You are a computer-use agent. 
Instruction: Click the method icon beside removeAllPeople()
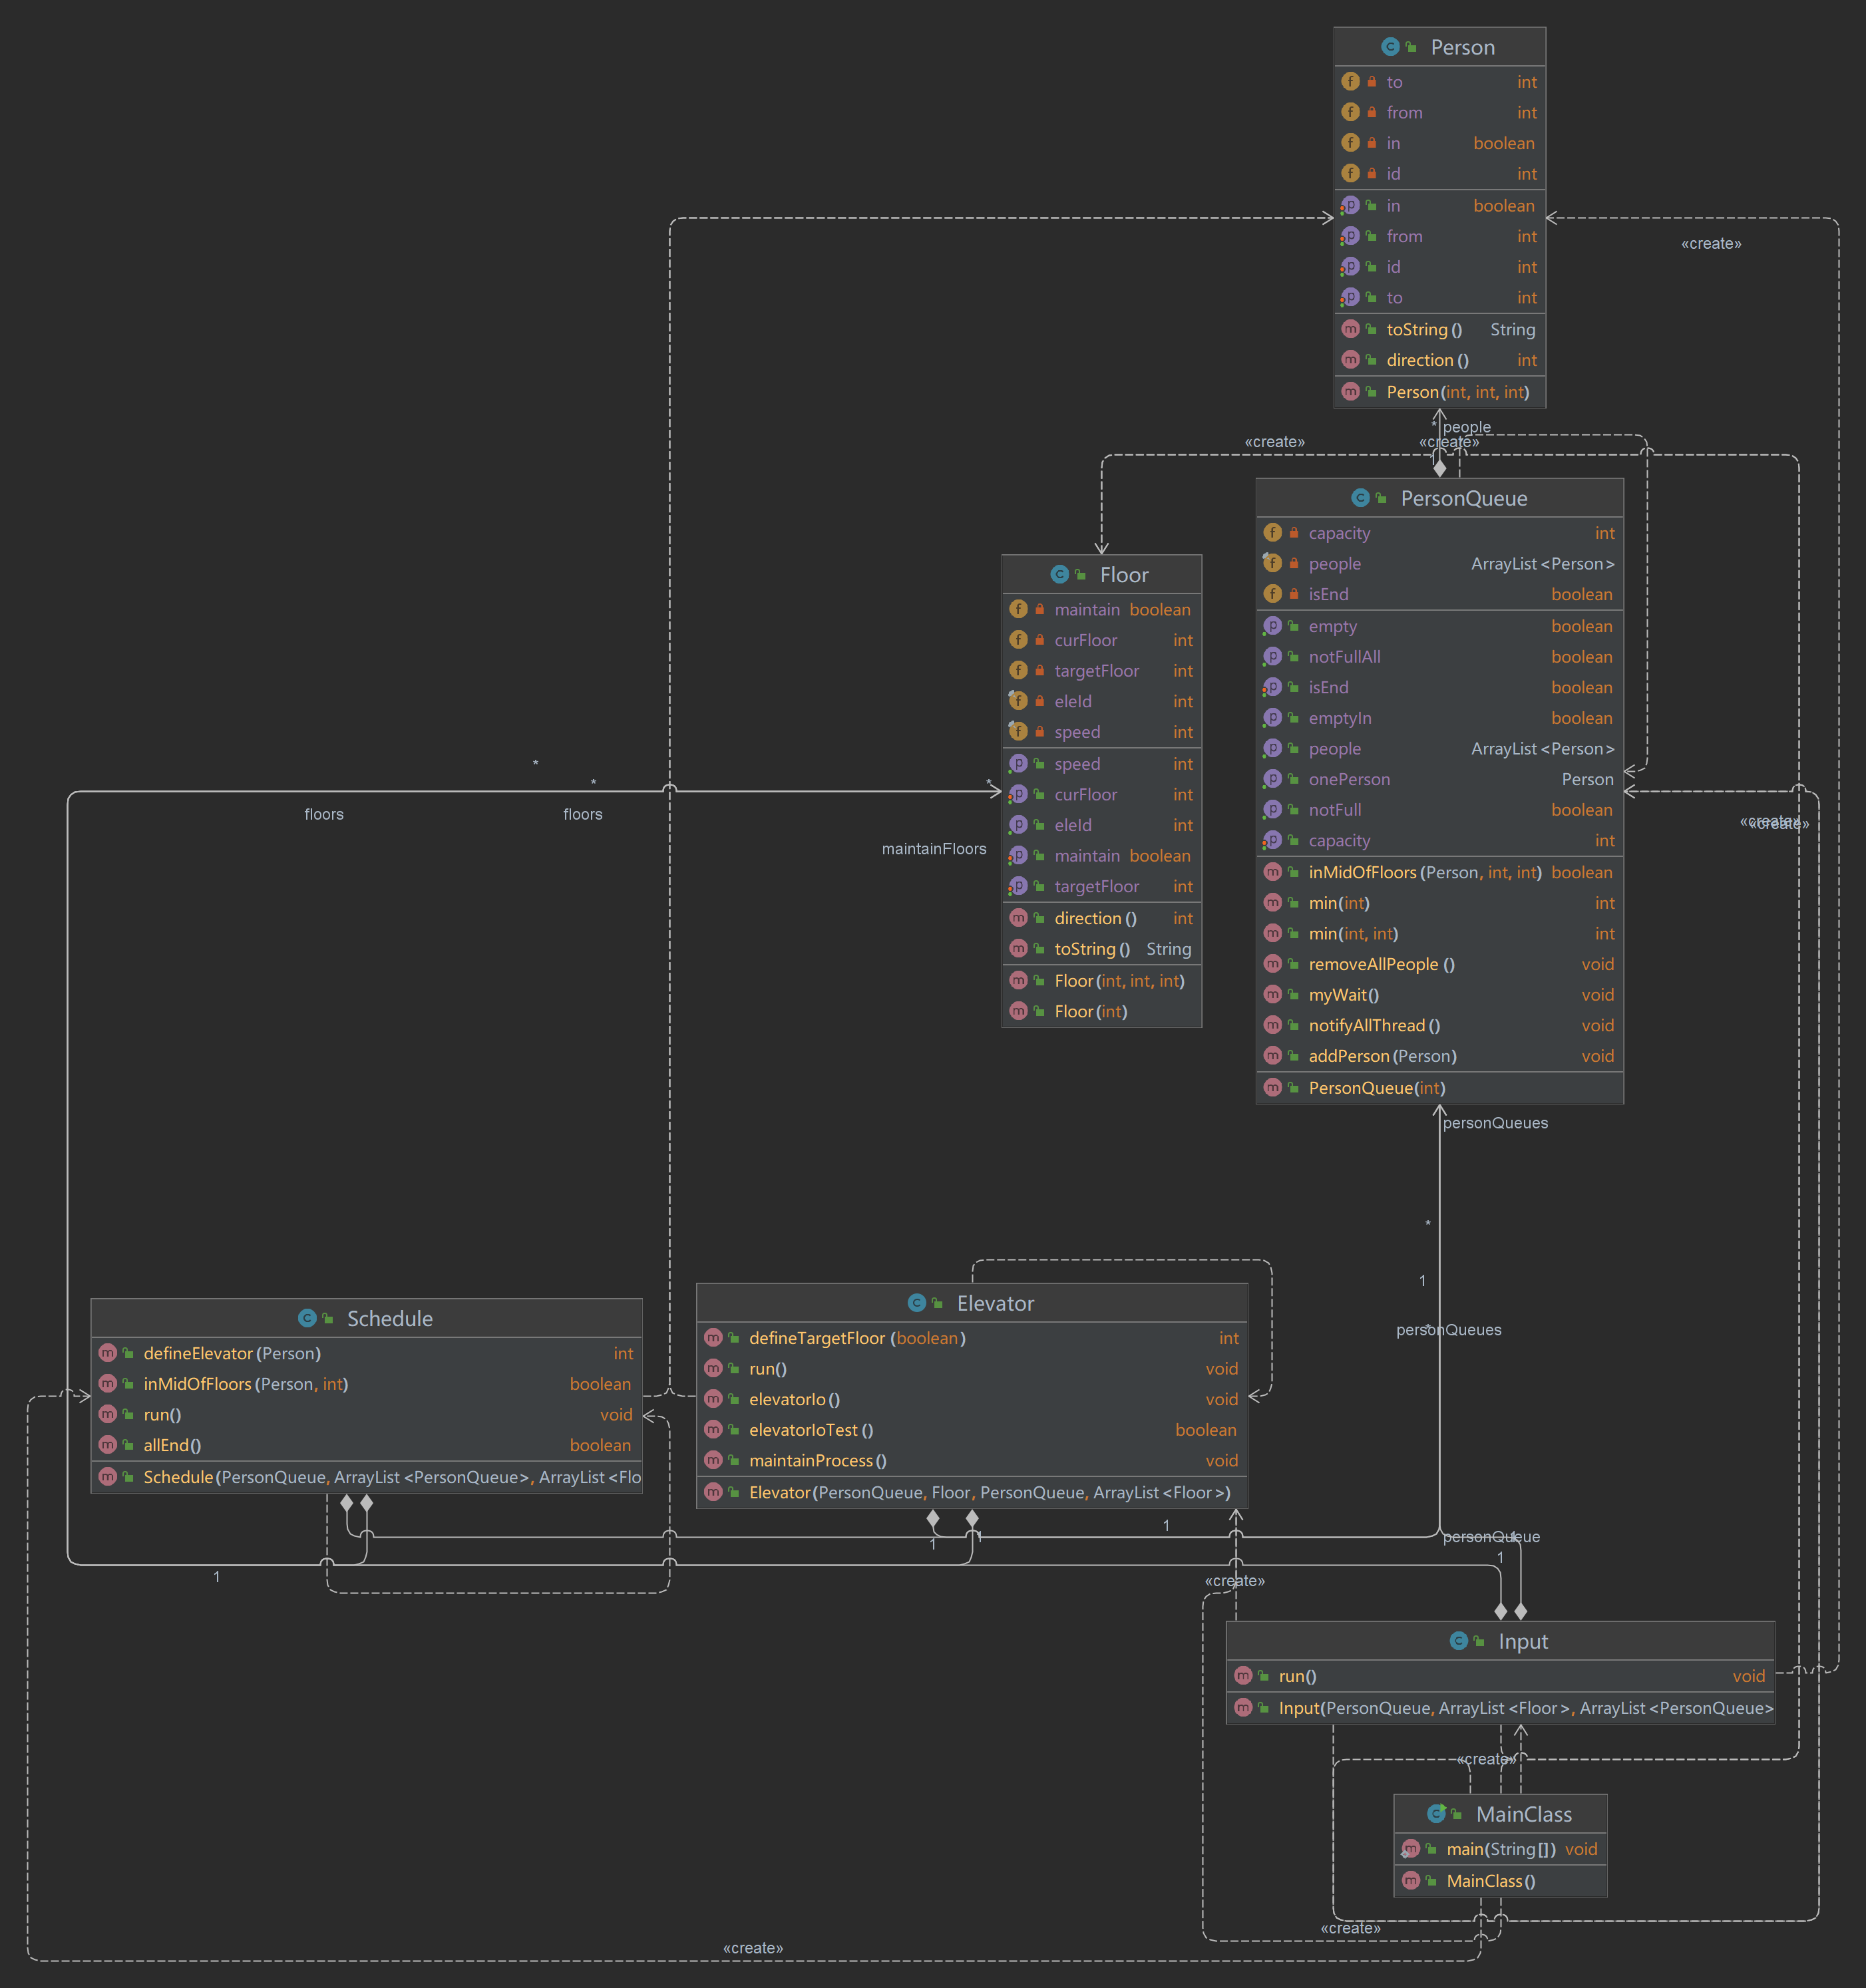pyautogui.click(x=1272, y=964)
